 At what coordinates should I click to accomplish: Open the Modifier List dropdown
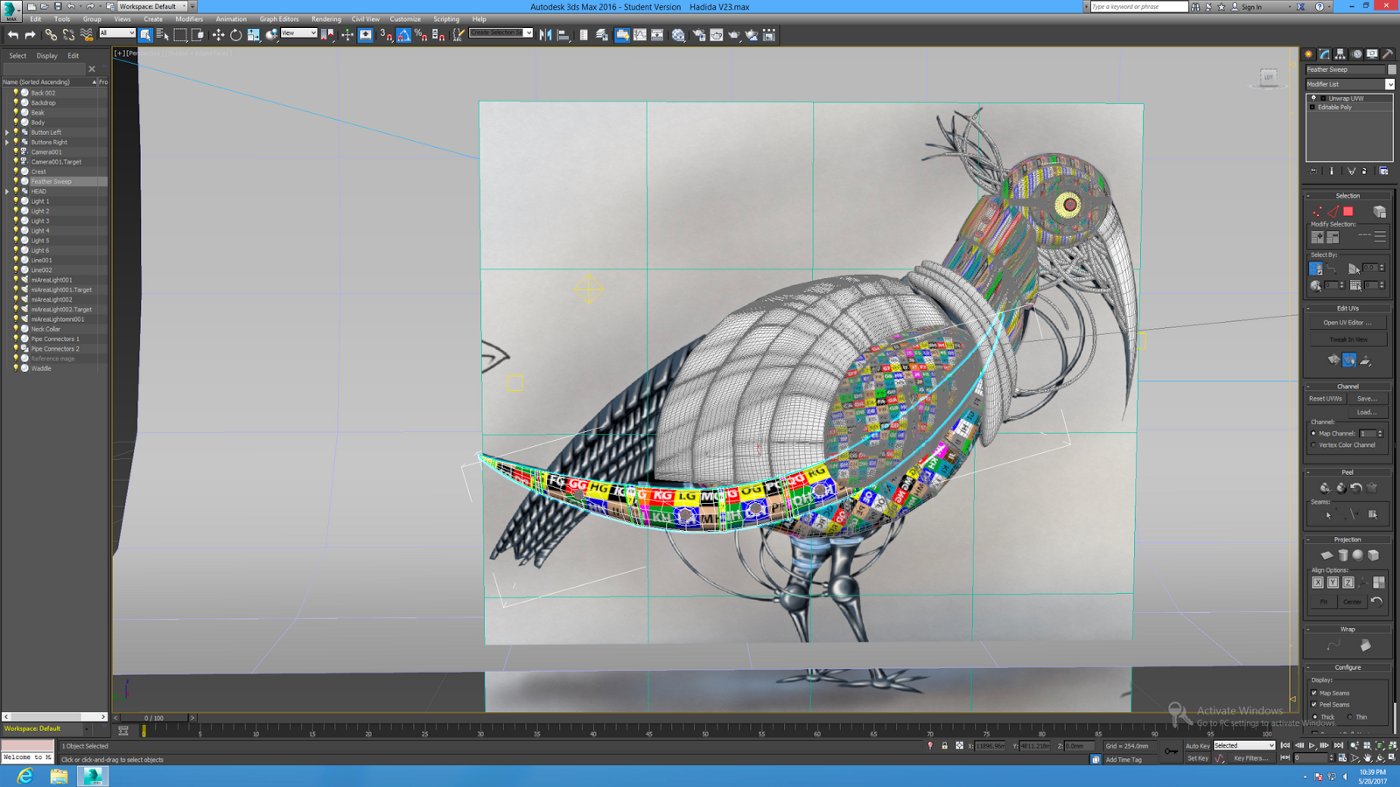point(1349,84)
